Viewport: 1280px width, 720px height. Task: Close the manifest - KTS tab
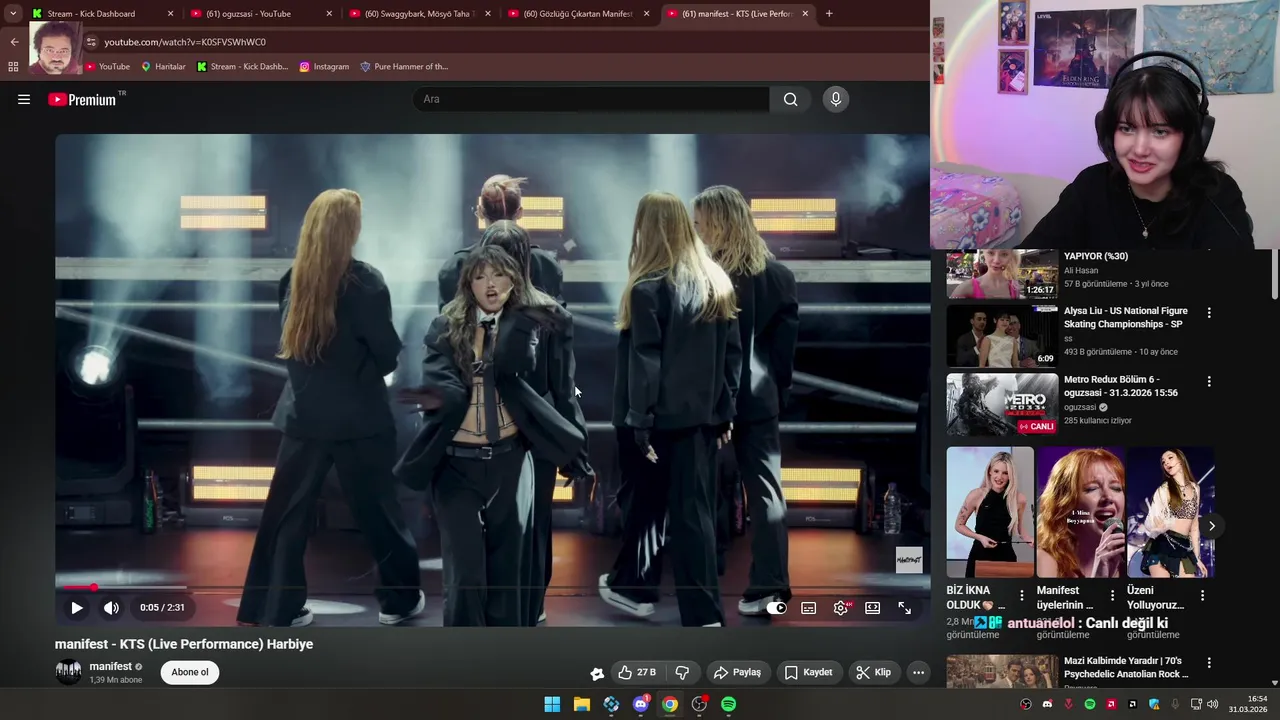[x=805, y=14]
